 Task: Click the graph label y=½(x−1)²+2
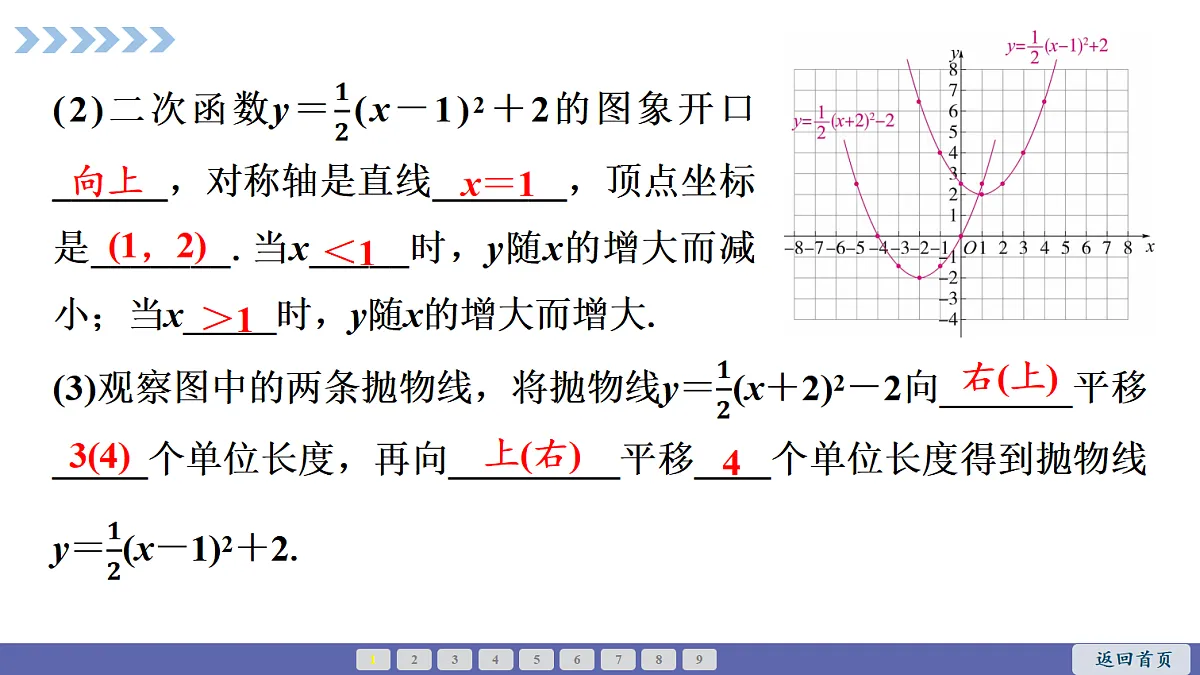(x=1057, y=48)
